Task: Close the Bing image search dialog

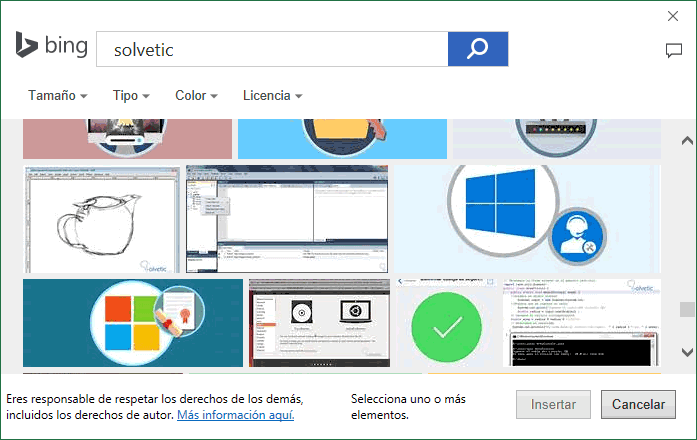Action: (673, 16)
